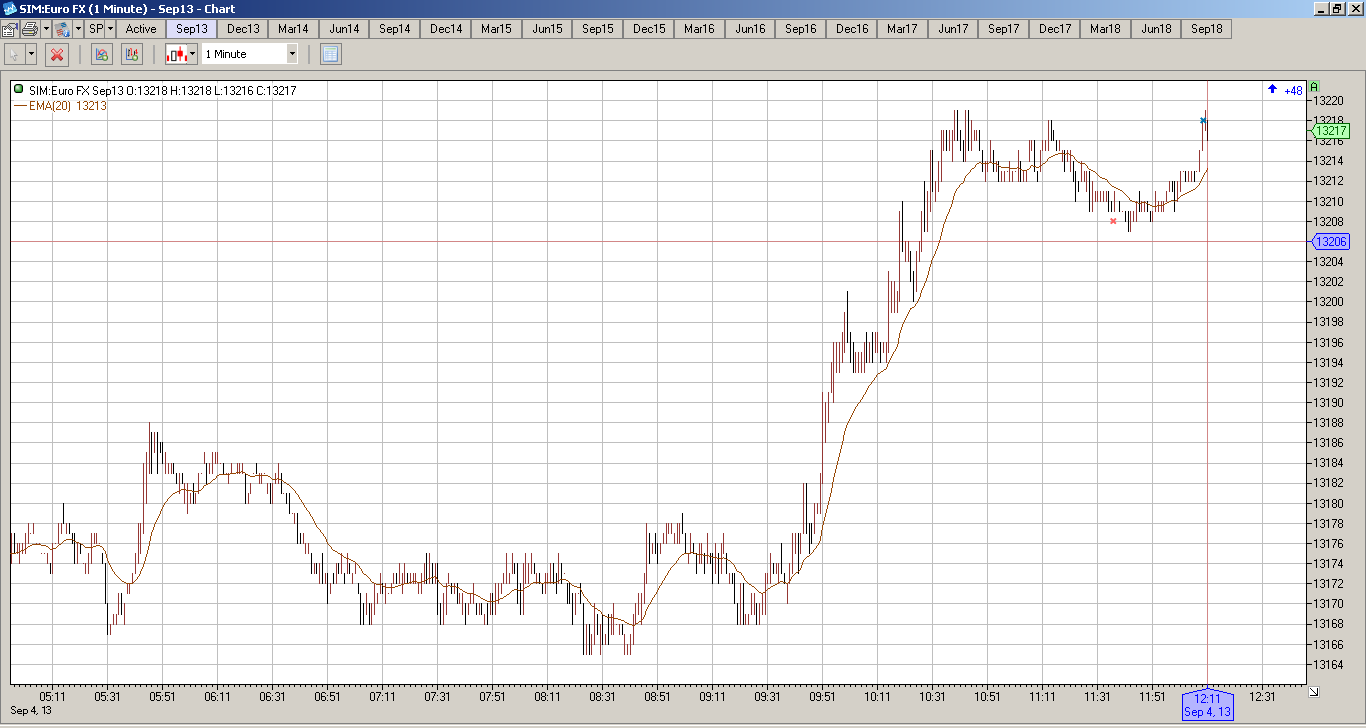This screenshot has height=728, width=1366.
Task: Switch to the Dec13 contract tab
Action: (243, 29)
